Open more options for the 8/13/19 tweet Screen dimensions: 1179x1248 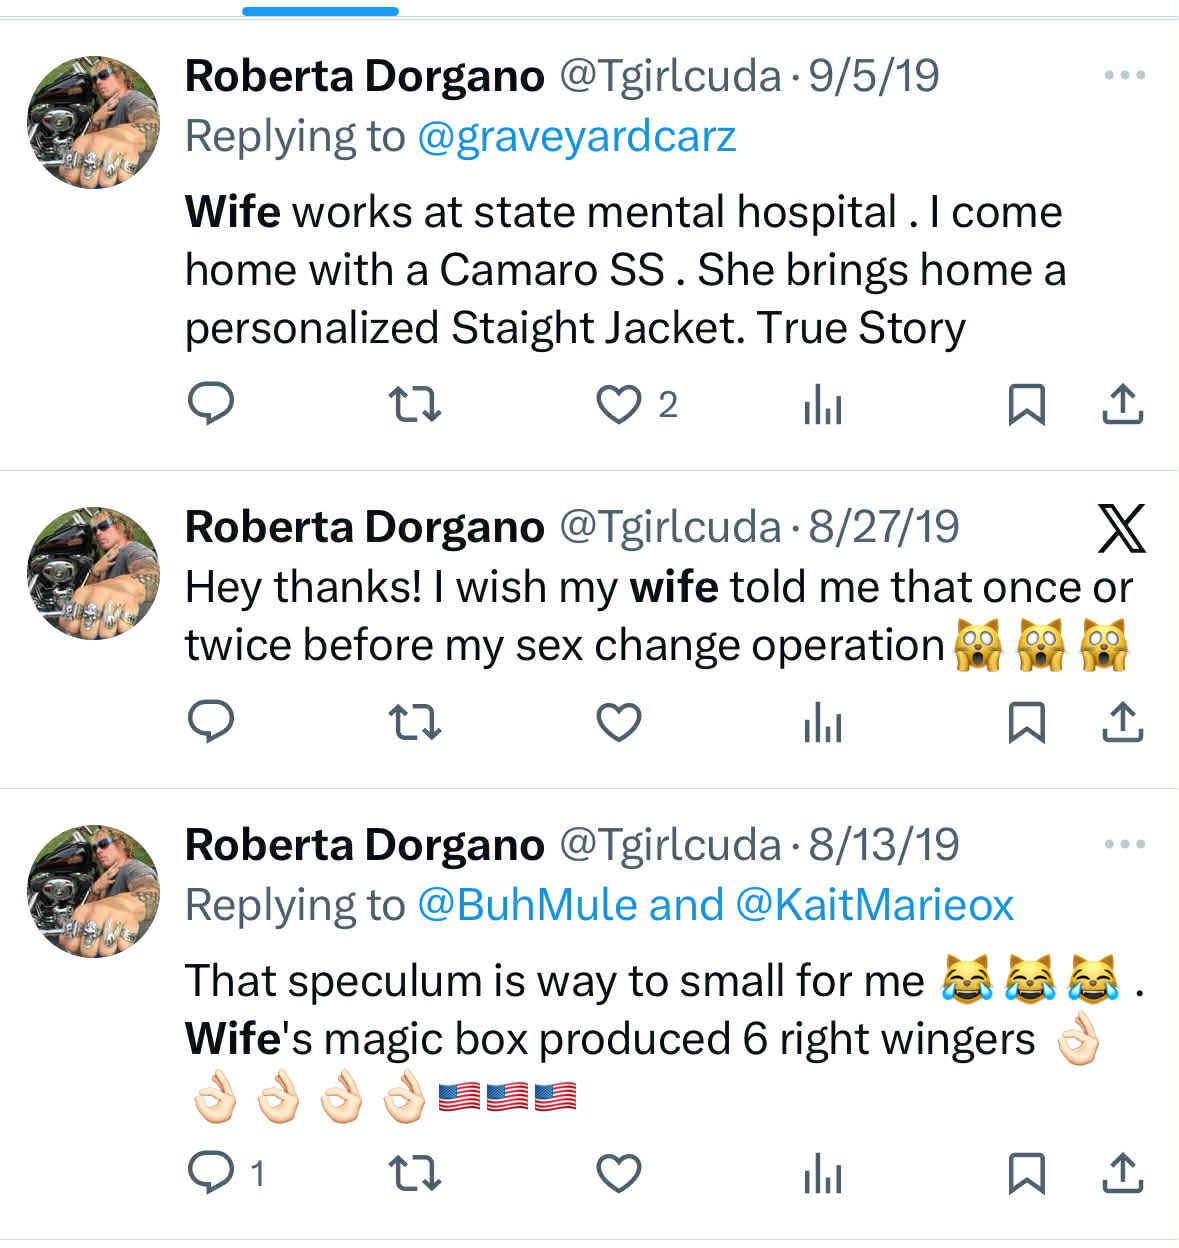pyautogui.click(x=1124, y=845)
